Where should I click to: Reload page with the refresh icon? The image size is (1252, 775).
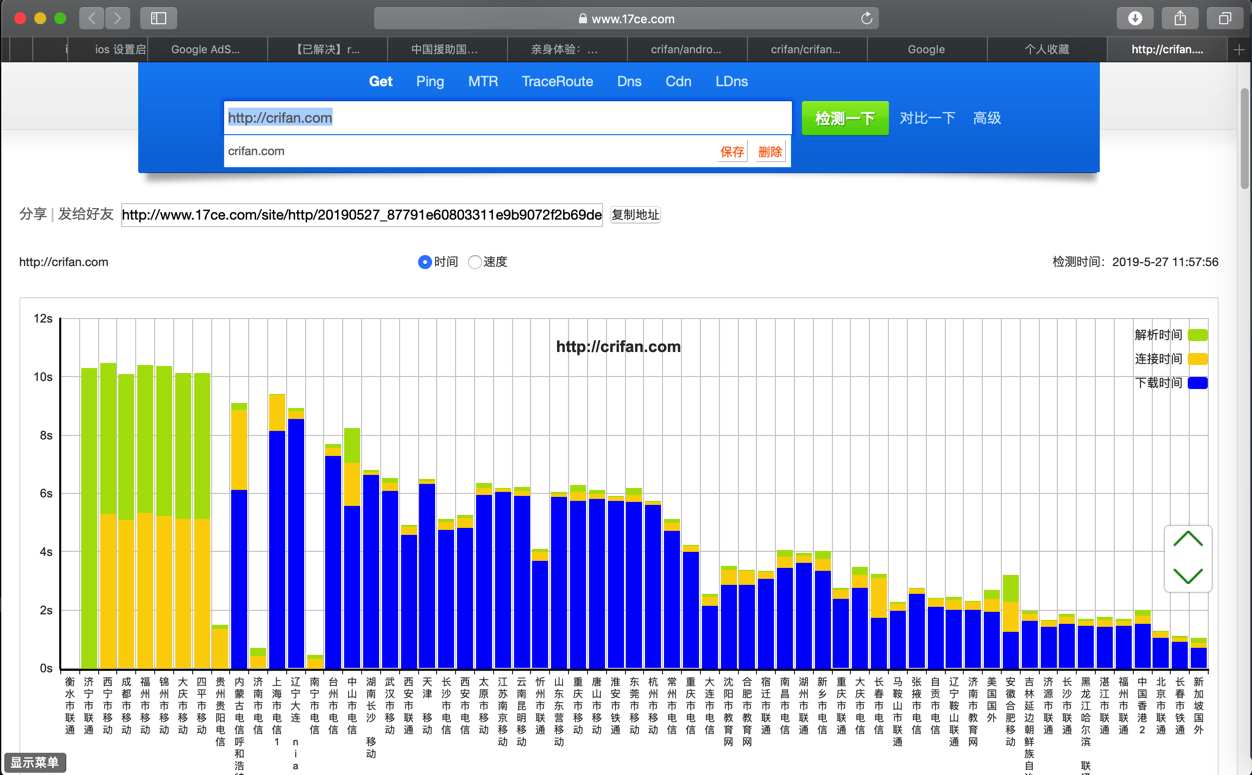coord(866,18)
